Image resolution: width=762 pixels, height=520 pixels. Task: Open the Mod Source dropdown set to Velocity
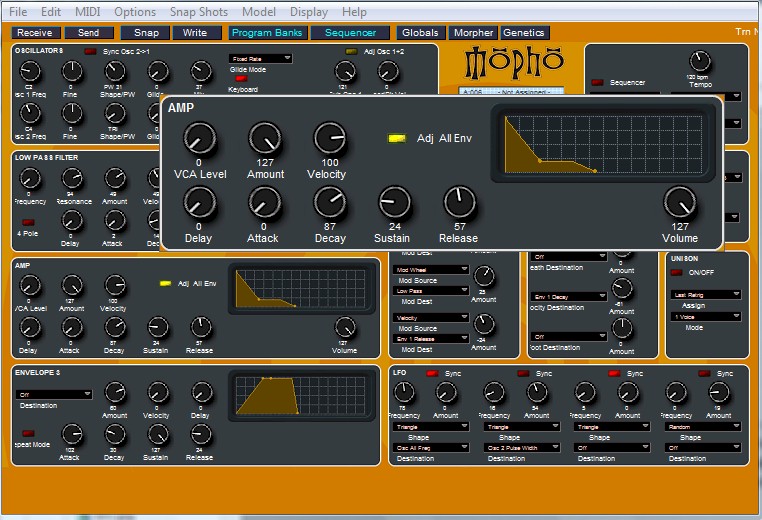click(431, 317)
